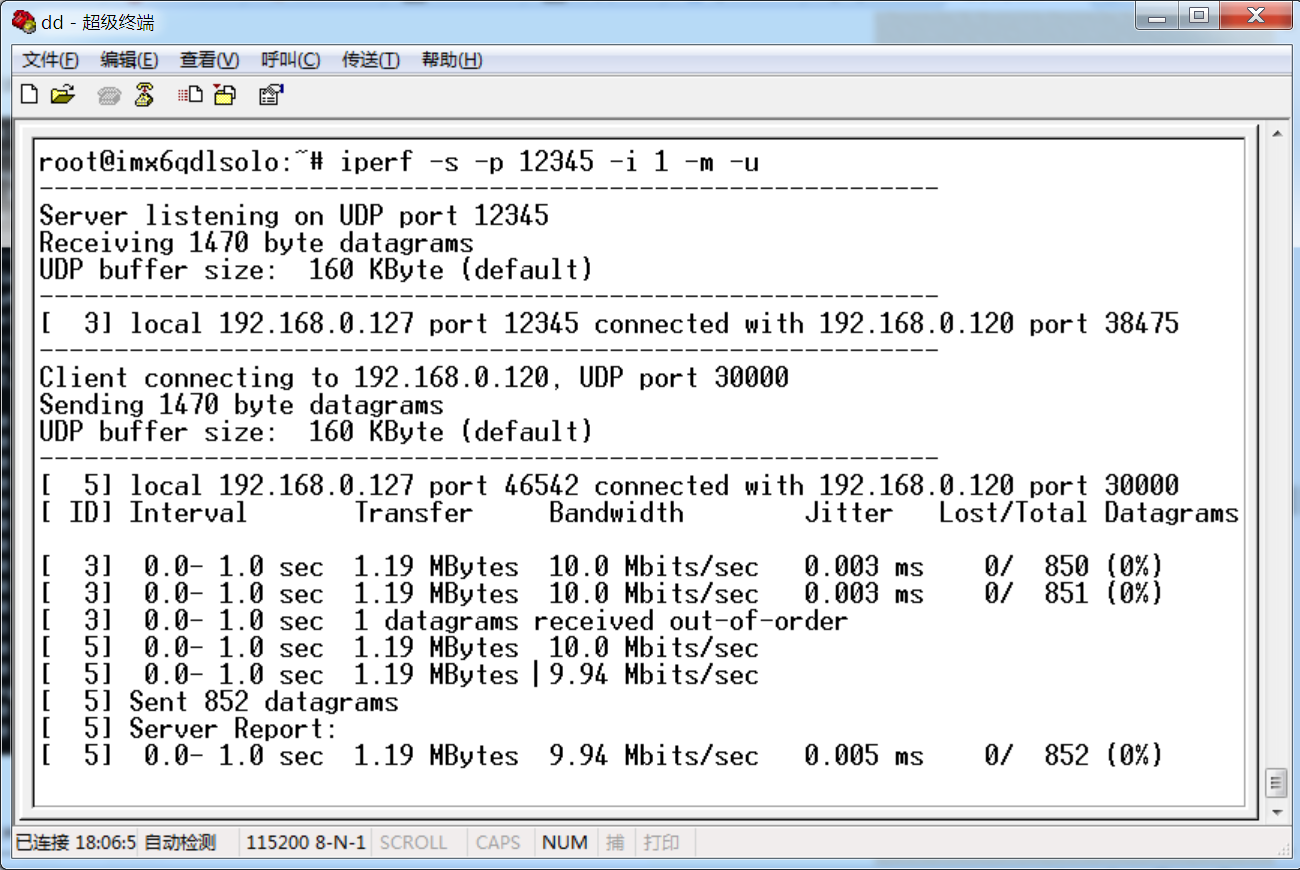Click the Open file toolbar icon
The height and width of the screenshot is (870, 1300).
pos(63,95)
